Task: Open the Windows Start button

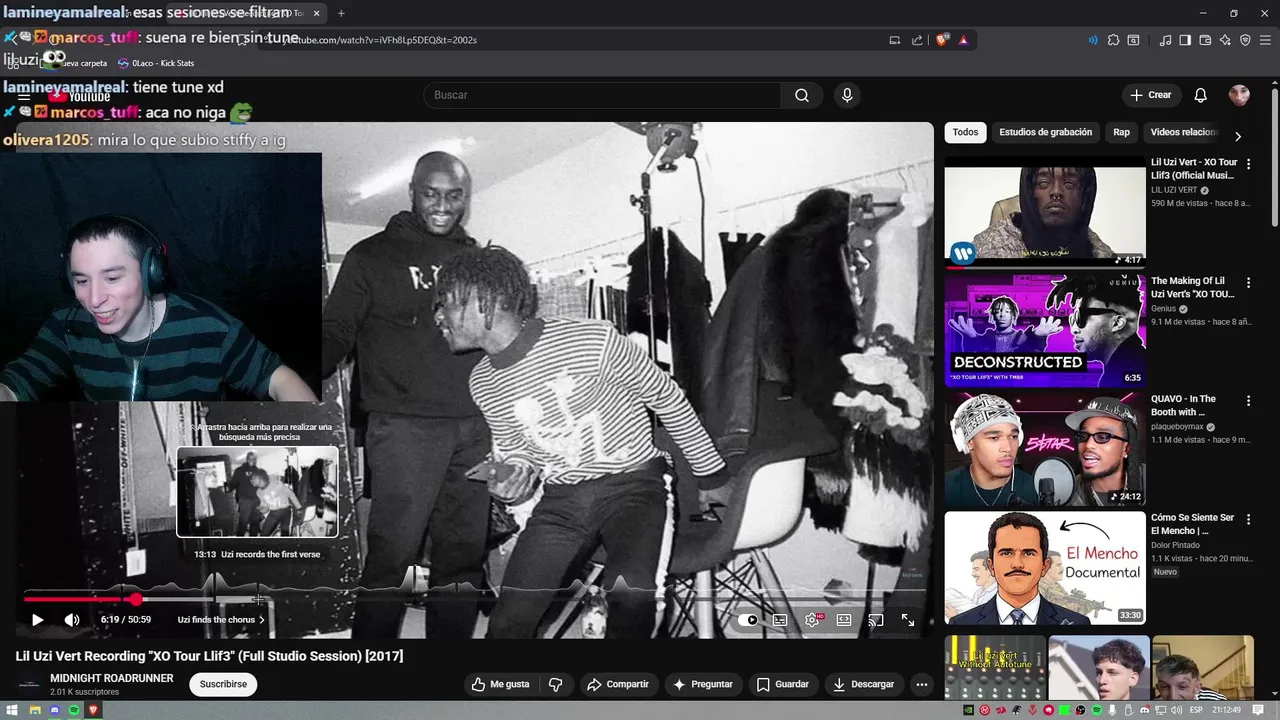Action: point(13,710)
